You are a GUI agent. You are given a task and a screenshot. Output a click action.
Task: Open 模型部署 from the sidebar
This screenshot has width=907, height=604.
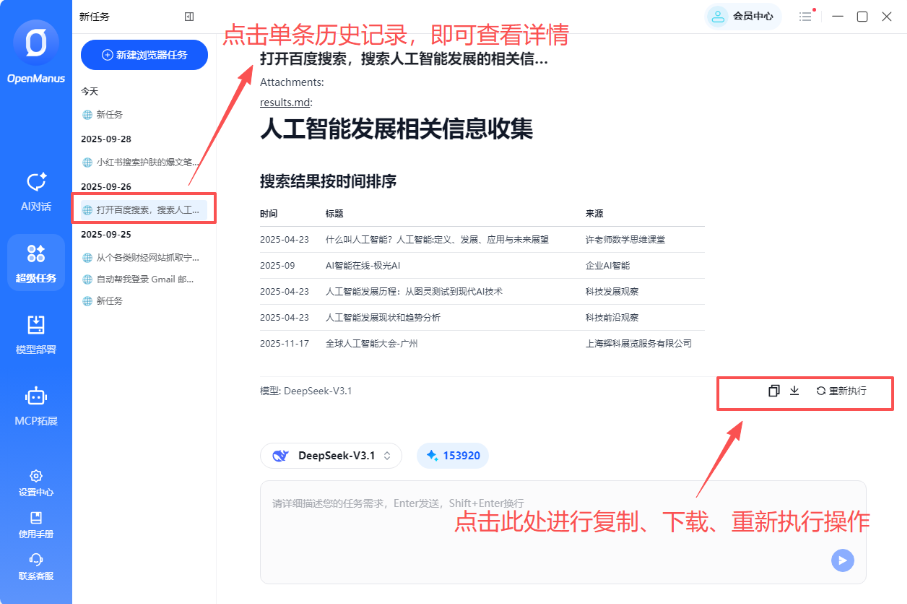pyautogui.click(x=36, y=333)
